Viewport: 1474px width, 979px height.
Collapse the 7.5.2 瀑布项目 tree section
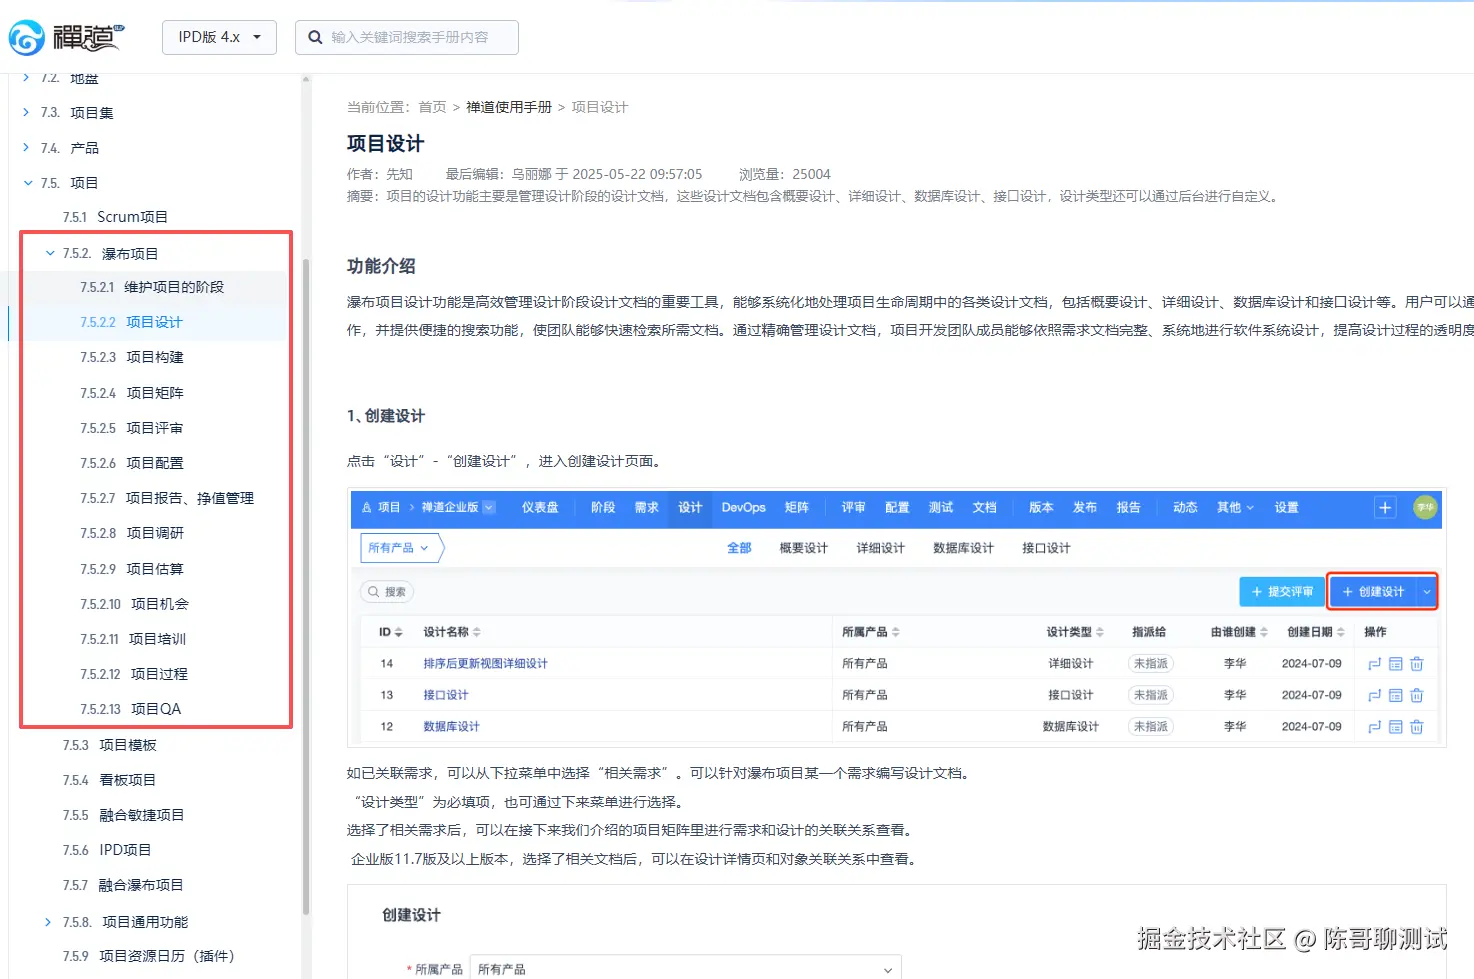pos(50,253)
